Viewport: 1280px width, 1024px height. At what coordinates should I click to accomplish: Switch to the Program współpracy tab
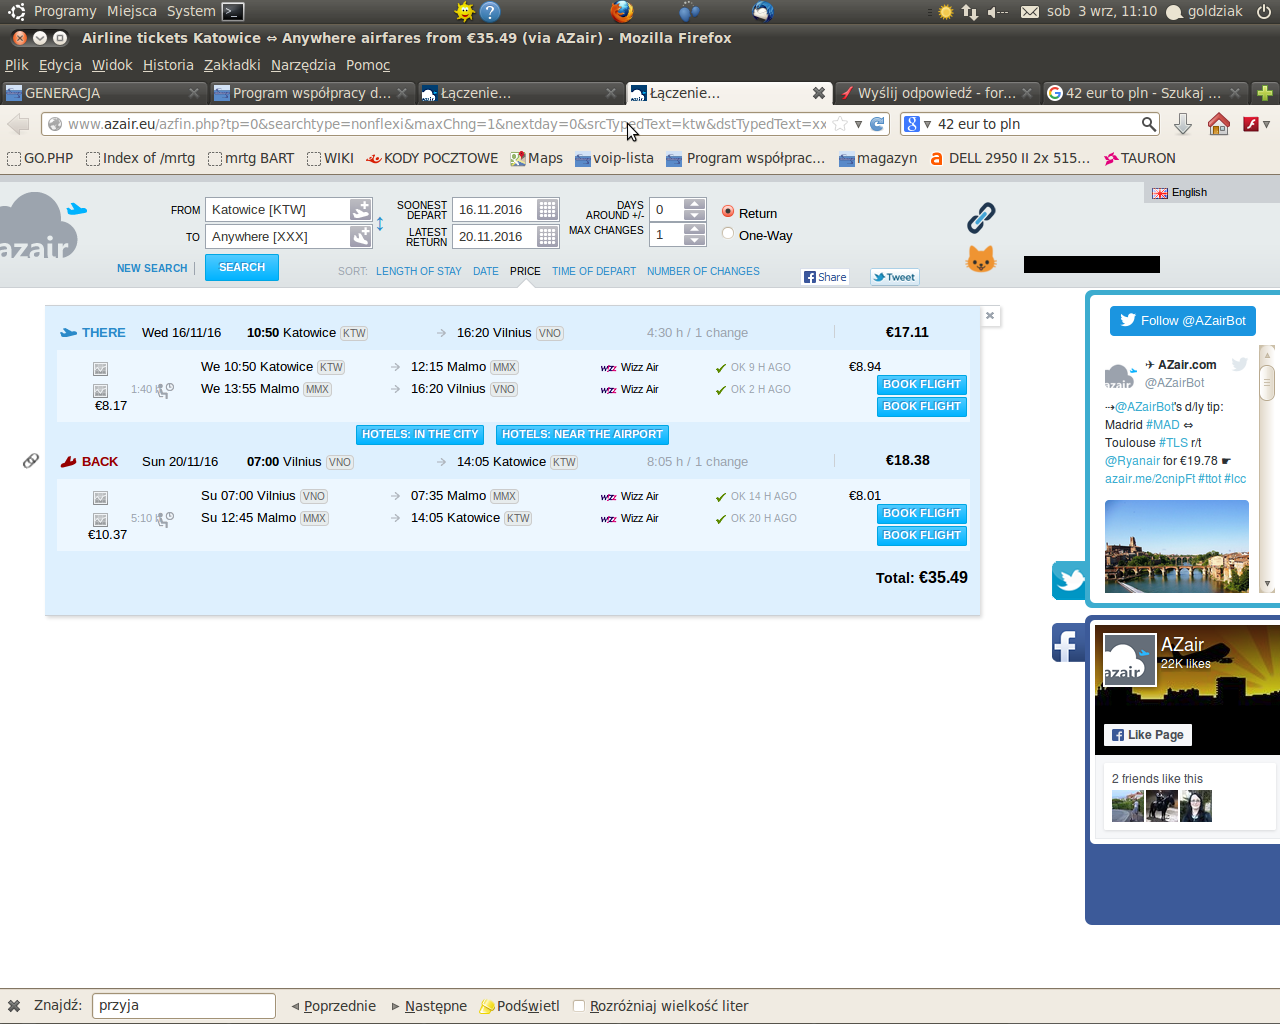(312, 93)
